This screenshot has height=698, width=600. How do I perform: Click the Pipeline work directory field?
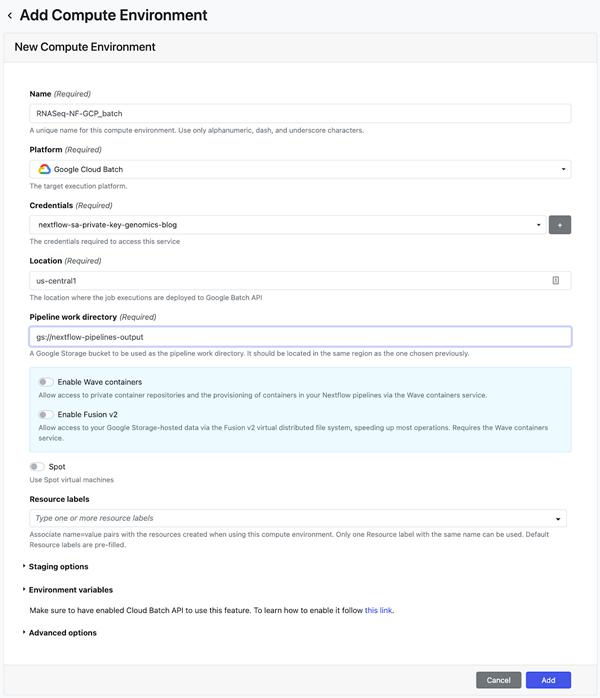pos(300,337)
